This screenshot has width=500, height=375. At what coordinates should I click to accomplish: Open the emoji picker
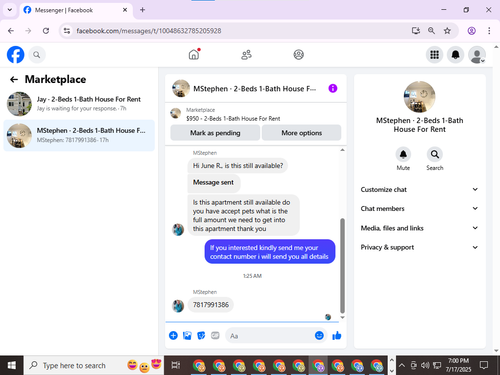click(x=319, y=335)
